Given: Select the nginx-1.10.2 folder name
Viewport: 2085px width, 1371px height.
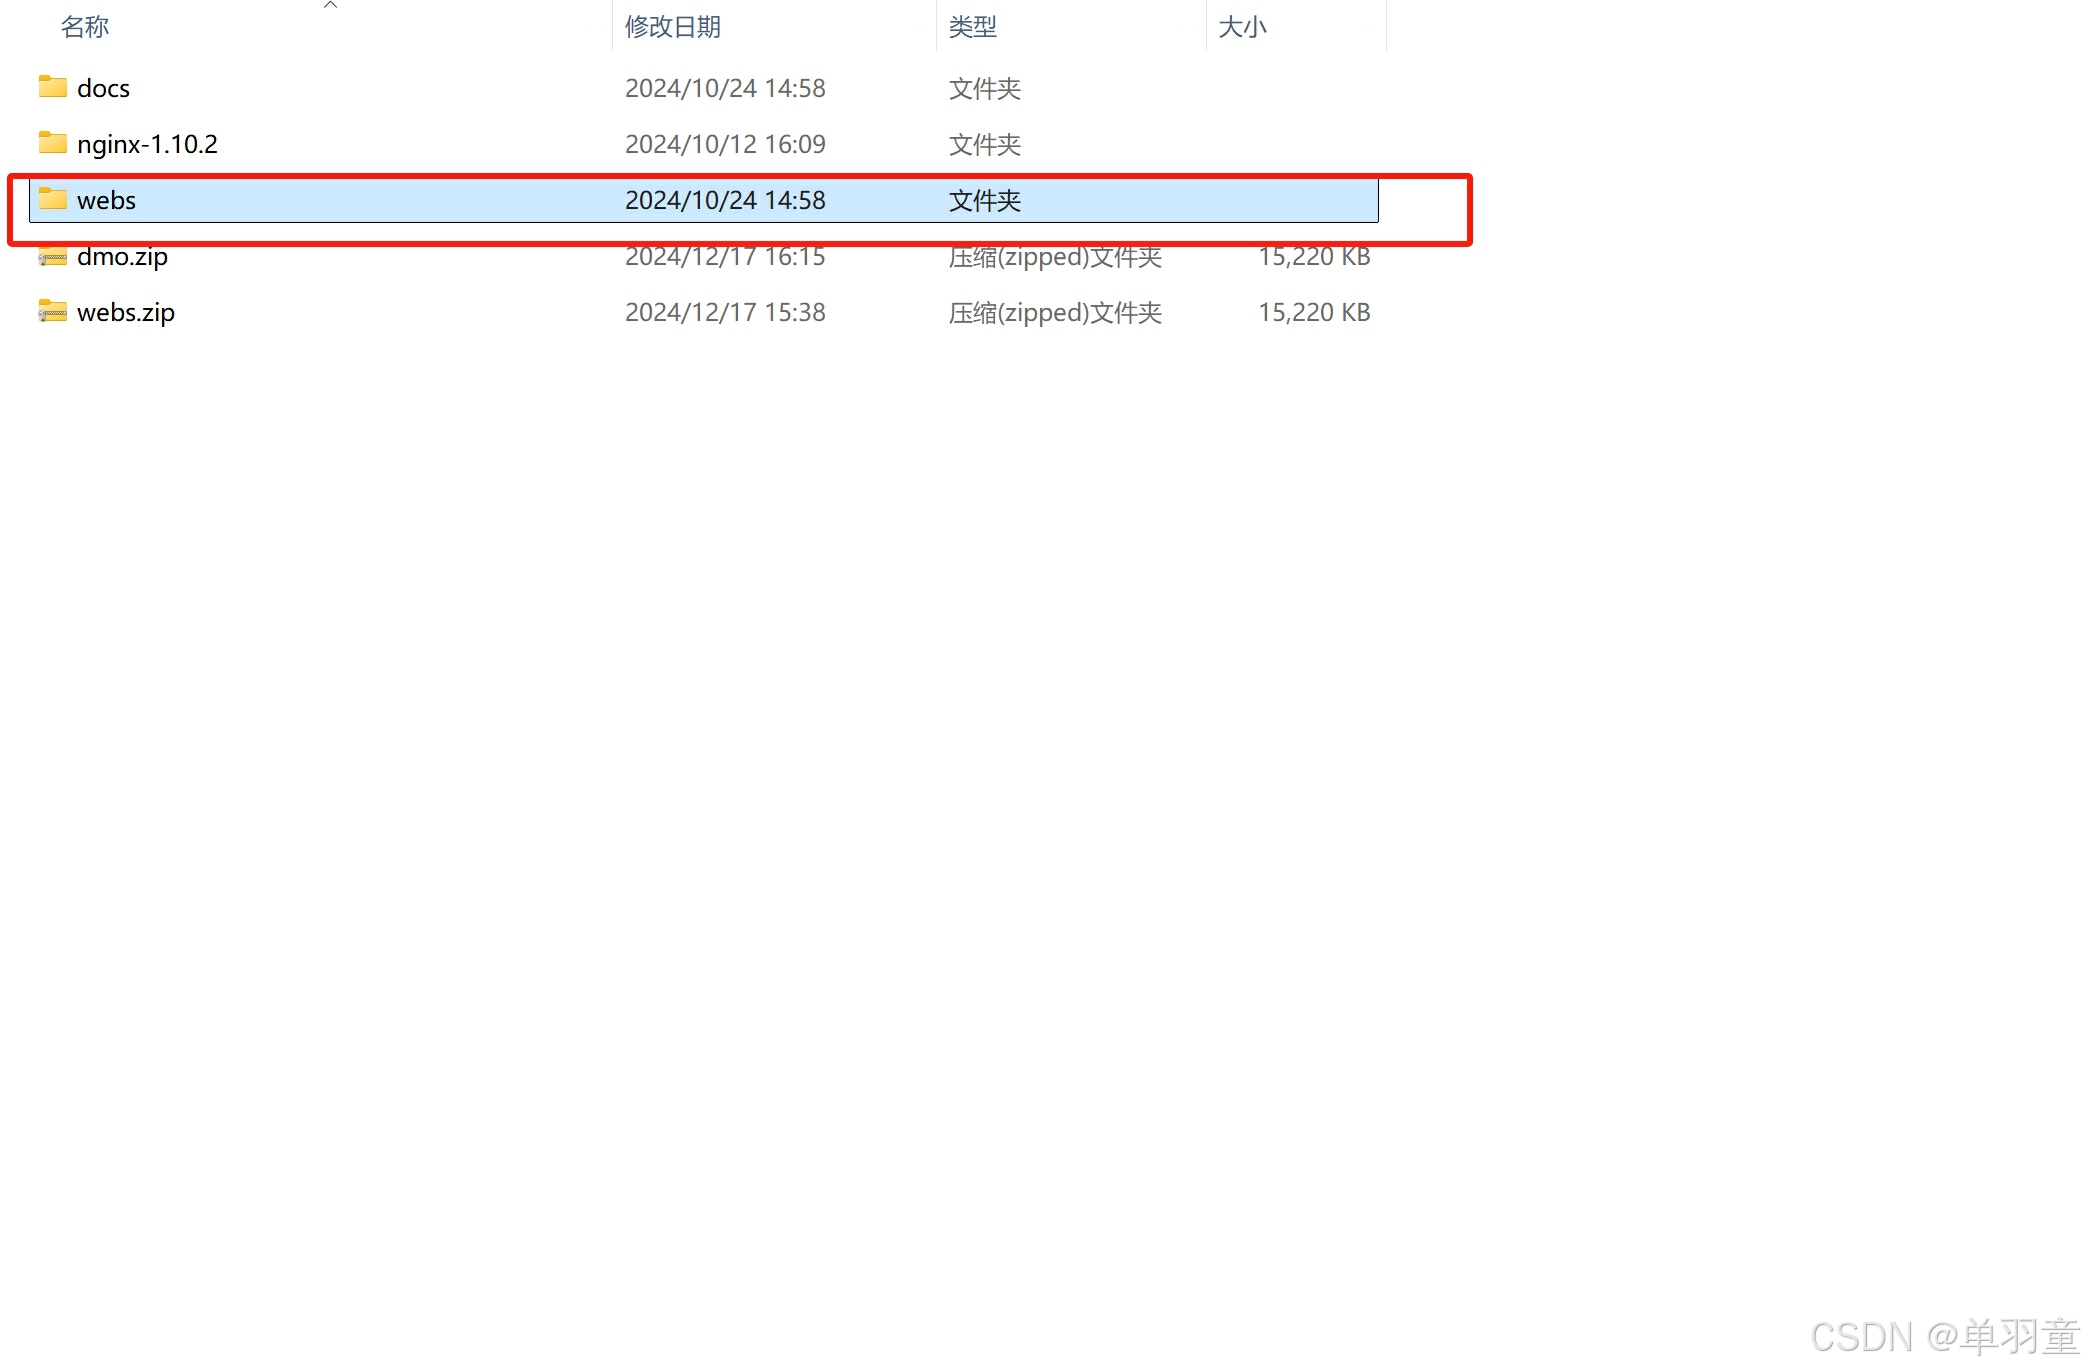Looking at the screenshot, I should coord(147,144).
